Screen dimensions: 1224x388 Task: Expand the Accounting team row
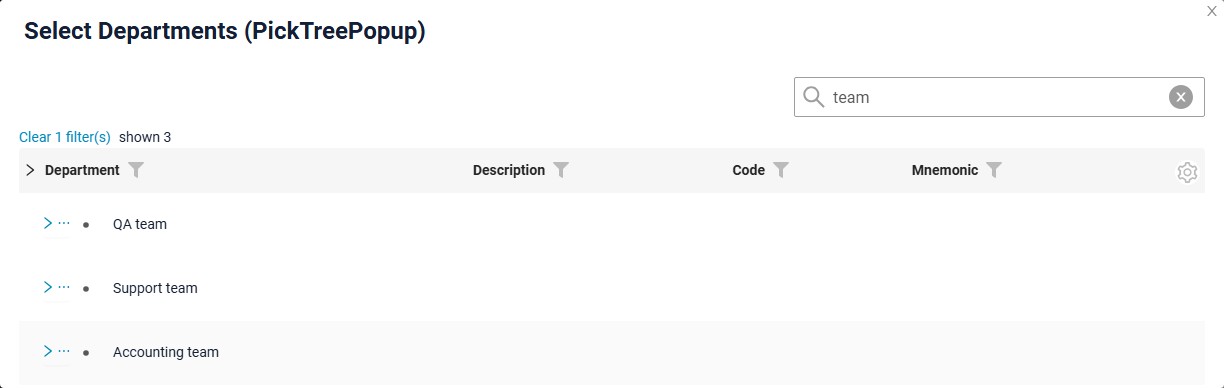(x=48, y=351)
